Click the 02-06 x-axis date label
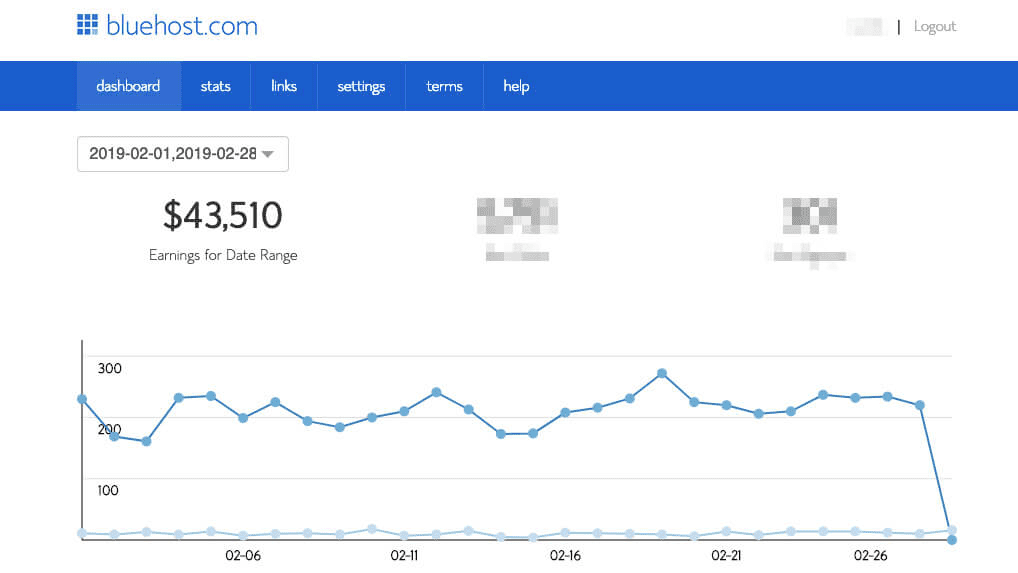This screenshot has width=1018, height=573. tap(243, 556)
